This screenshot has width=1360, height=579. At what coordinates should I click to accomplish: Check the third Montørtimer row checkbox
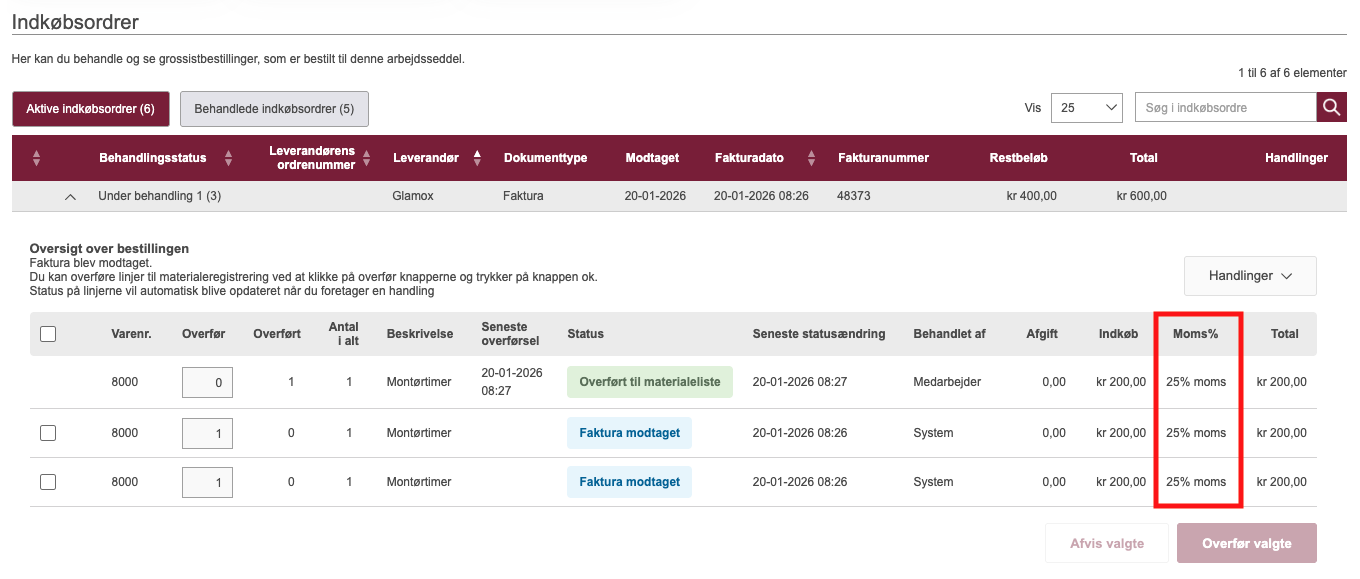pyautogui.click(x=48, y=482)
